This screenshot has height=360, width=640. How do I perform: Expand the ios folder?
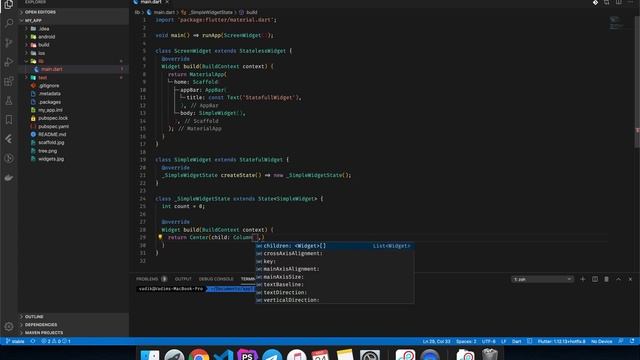coord(73,53)
